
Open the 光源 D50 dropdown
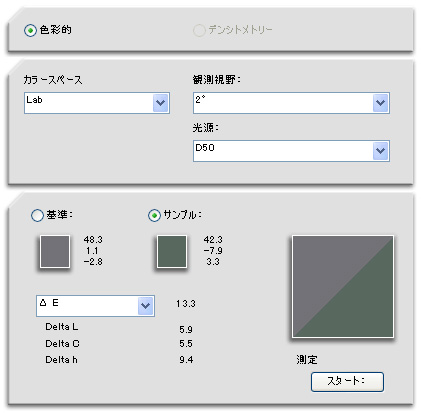(x=291, y=151)
